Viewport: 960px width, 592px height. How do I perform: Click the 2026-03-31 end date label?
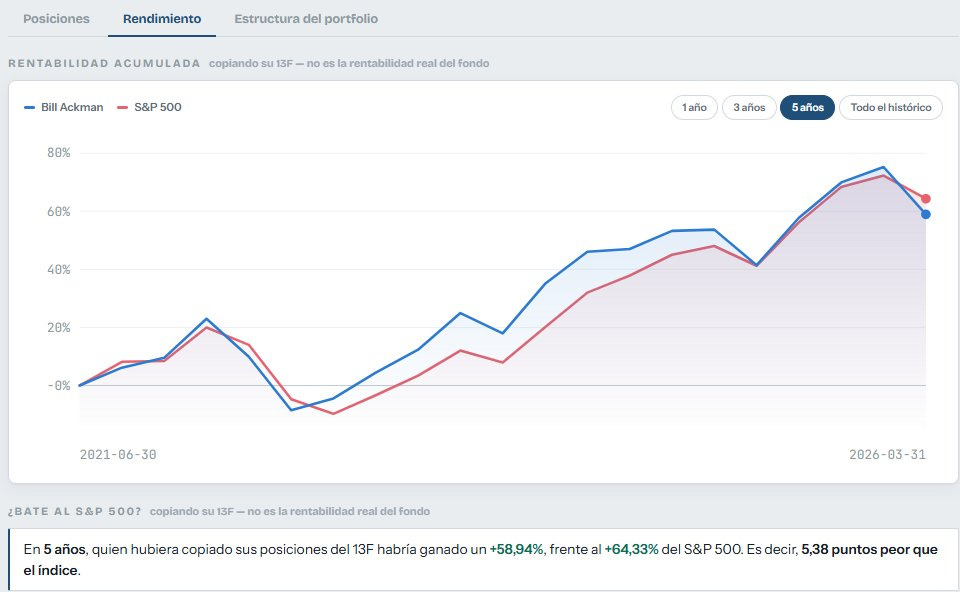[x=887, y=455]
